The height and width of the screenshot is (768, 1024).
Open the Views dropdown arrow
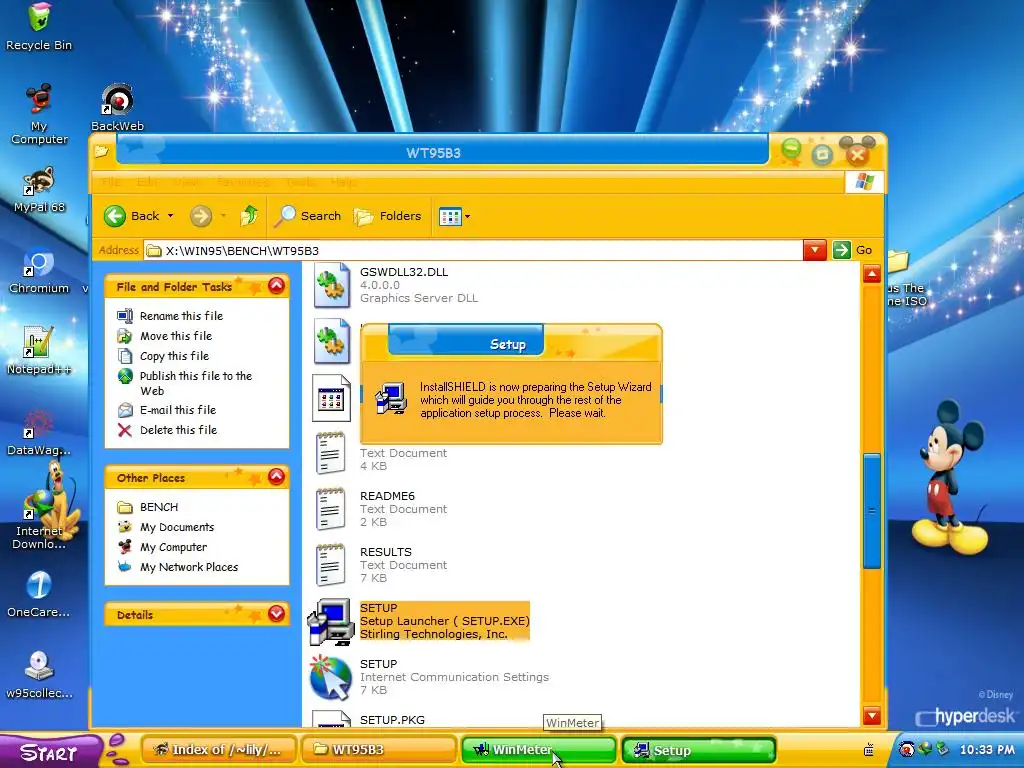468,216
